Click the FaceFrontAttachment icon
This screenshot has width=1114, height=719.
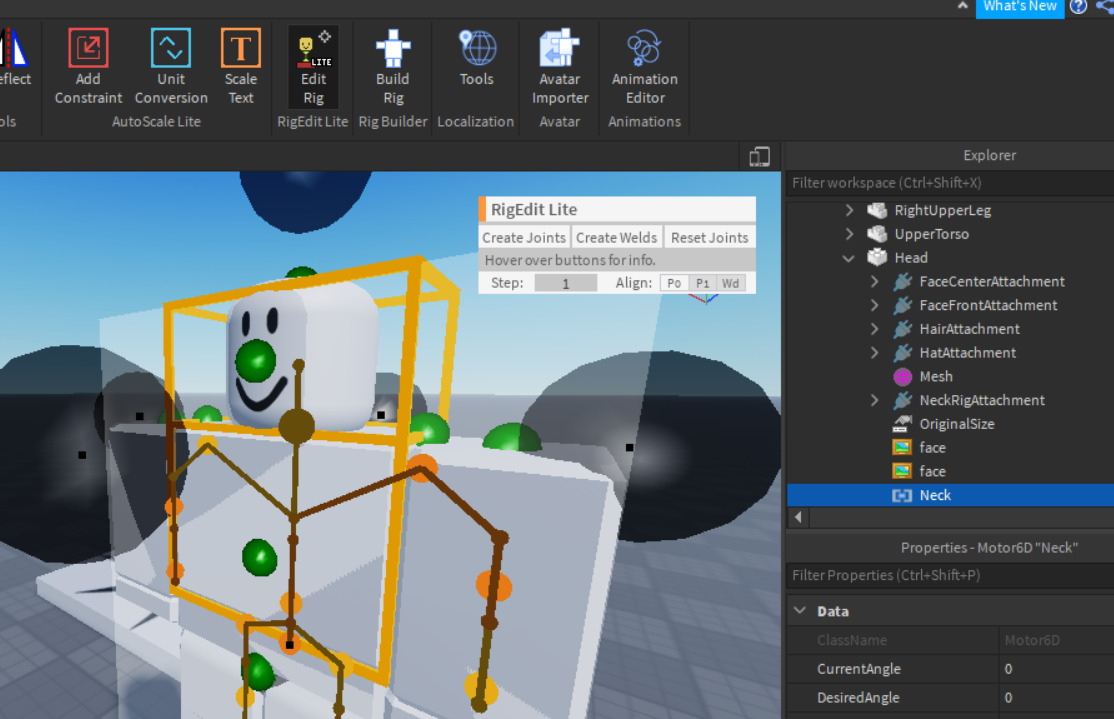pos(902,305)
